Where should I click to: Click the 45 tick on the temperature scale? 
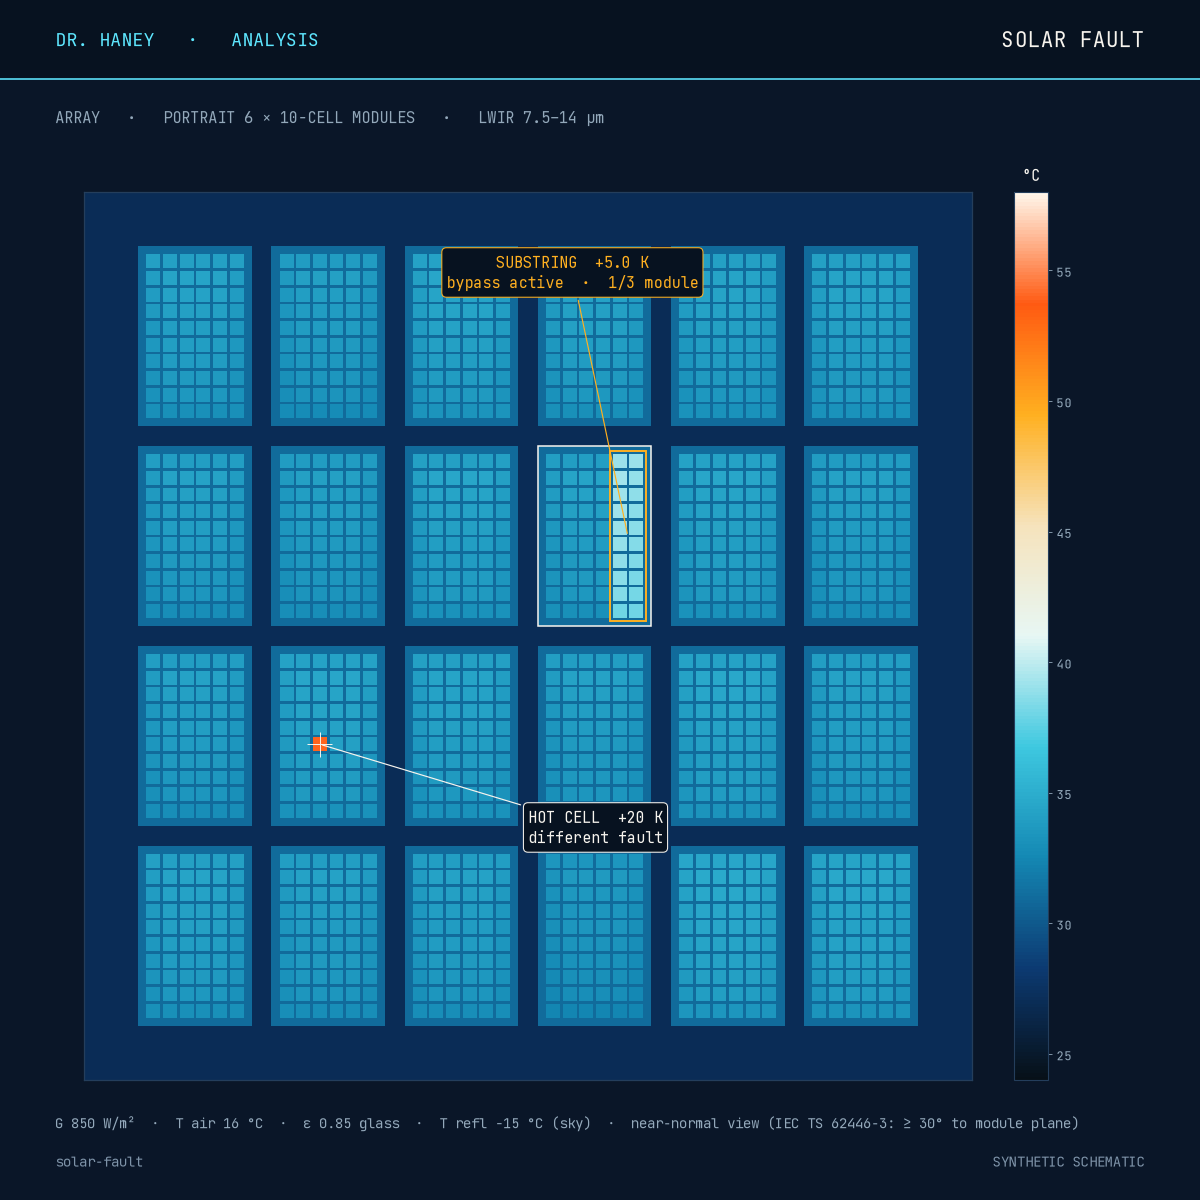click(1064, 534)
